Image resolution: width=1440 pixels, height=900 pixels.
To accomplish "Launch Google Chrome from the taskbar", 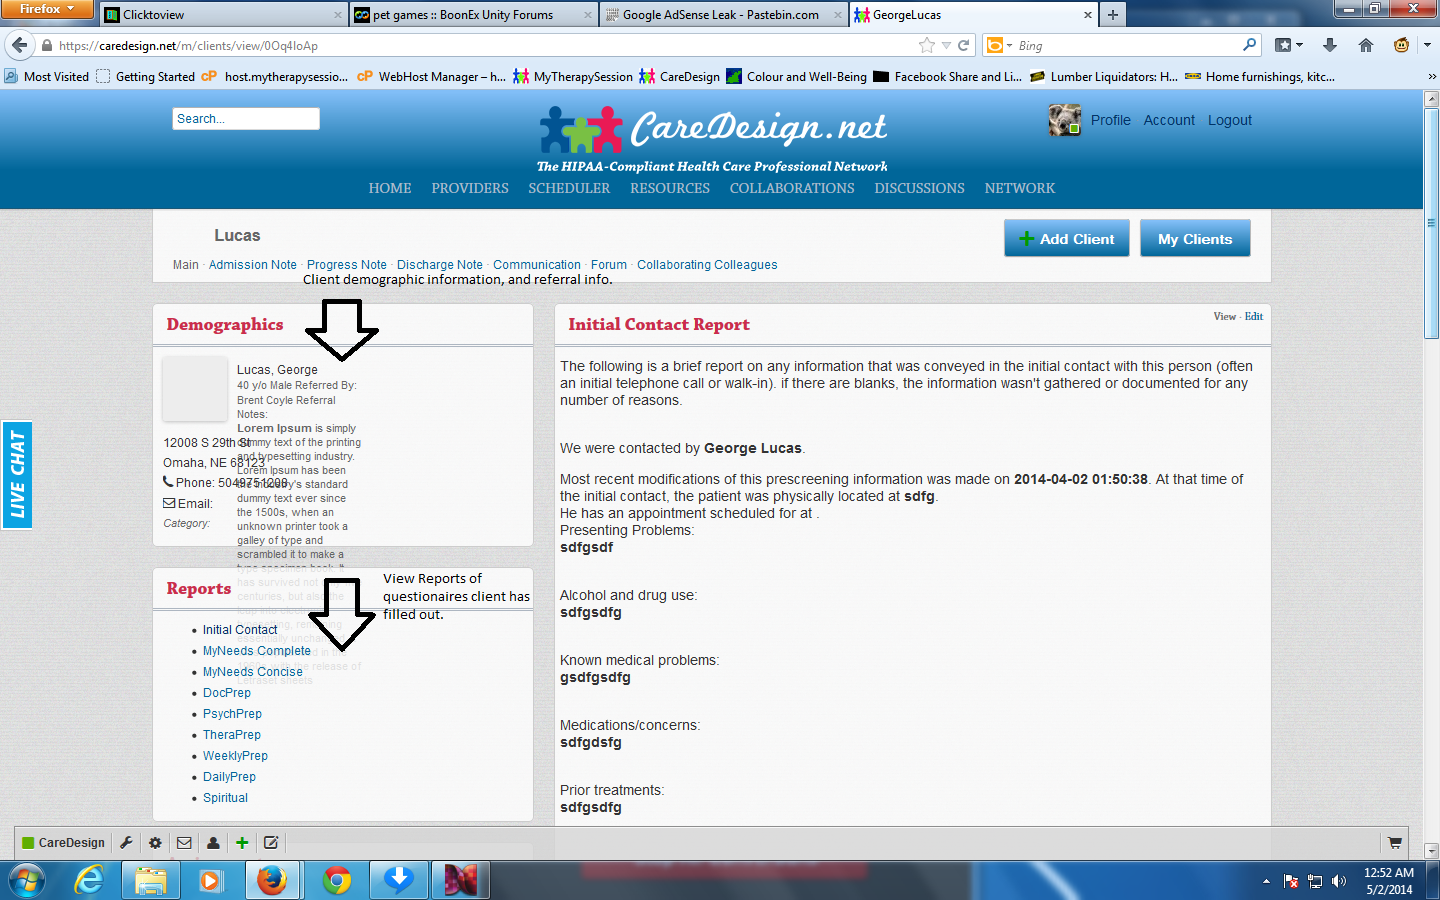I will click(x=337, y=880).
